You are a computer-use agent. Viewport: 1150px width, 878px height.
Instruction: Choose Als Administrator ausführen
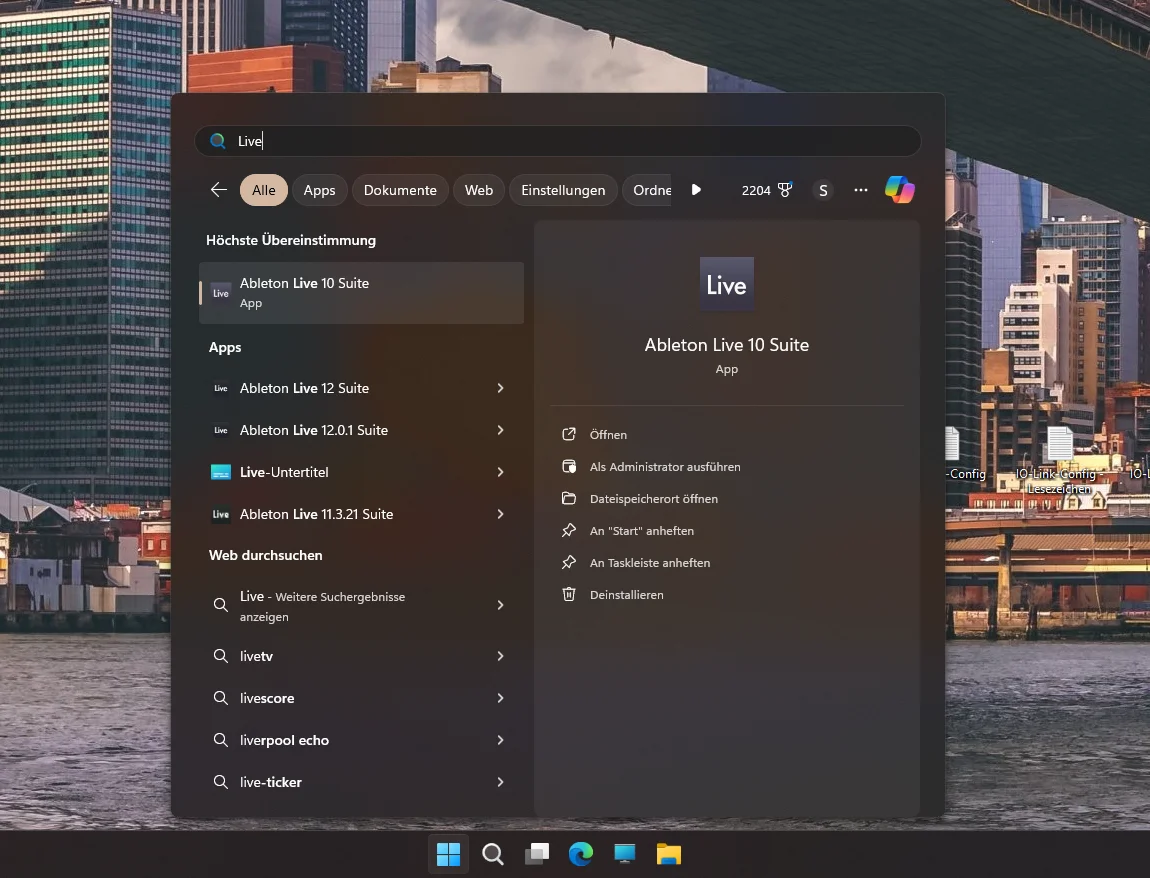pos(665,467)
